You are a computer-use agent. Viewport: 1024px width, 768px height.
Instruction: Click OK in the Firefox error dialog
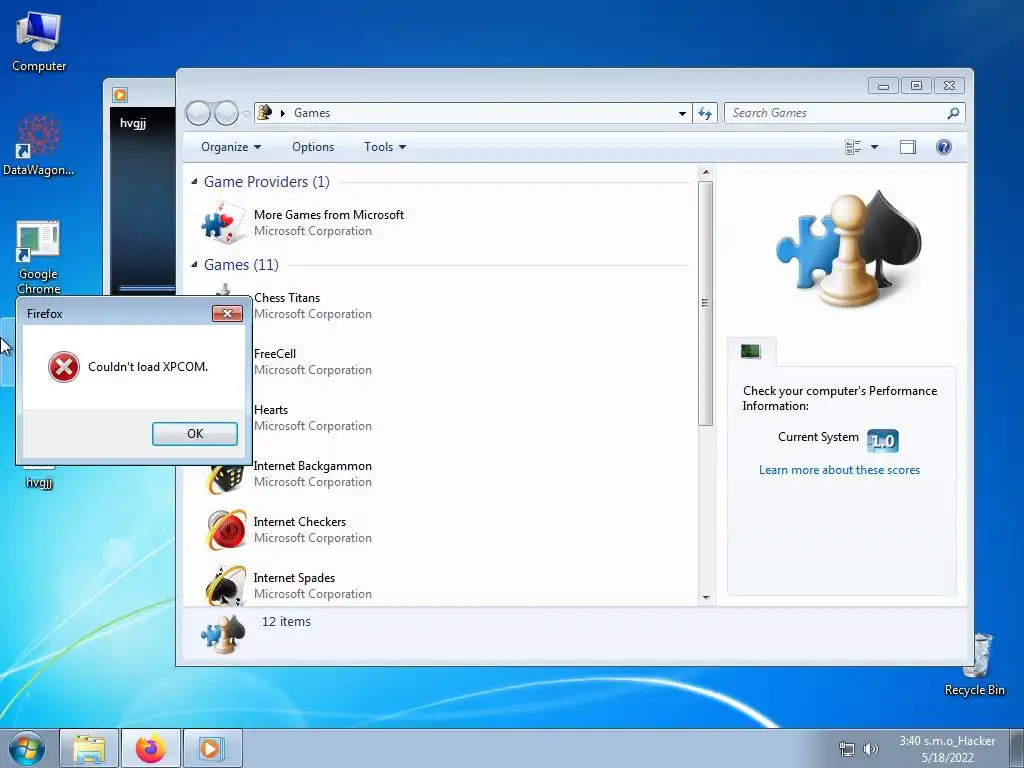tap(195, 434)
